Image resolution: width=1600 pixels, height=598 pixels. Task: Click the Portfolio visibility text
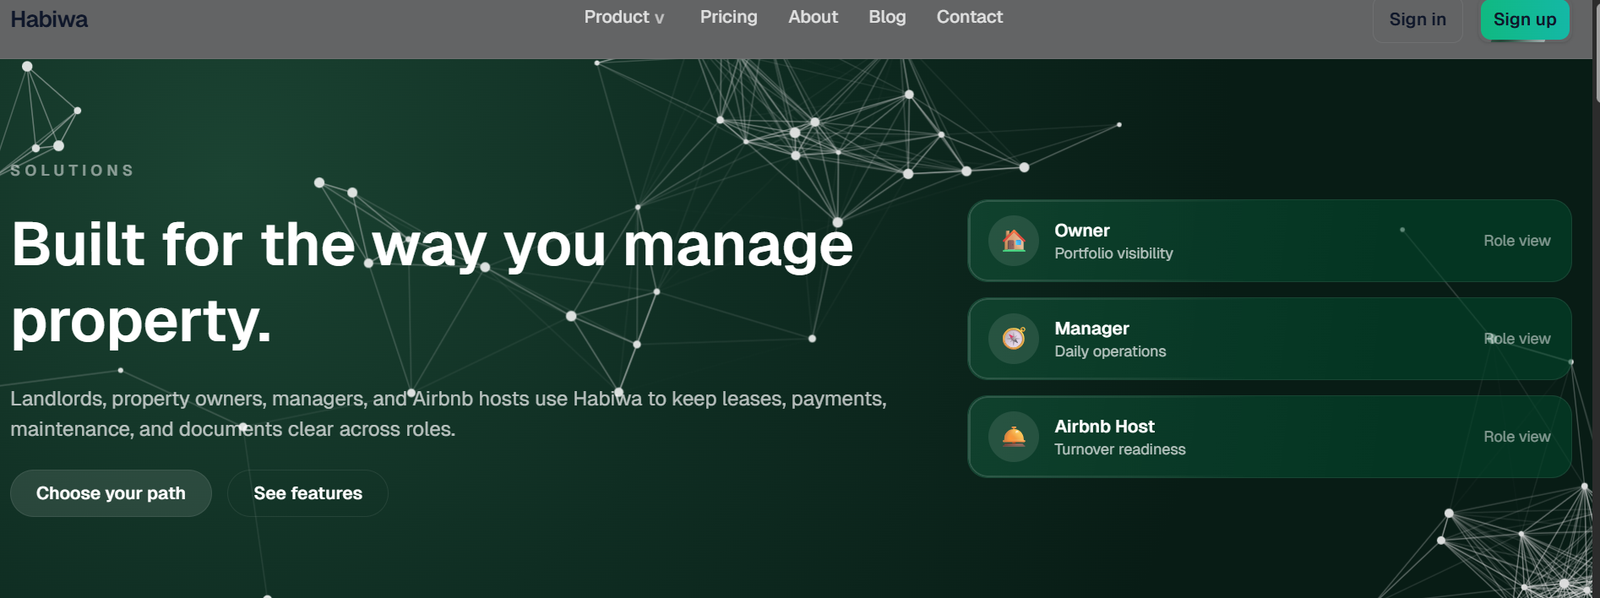point(1114,254)
